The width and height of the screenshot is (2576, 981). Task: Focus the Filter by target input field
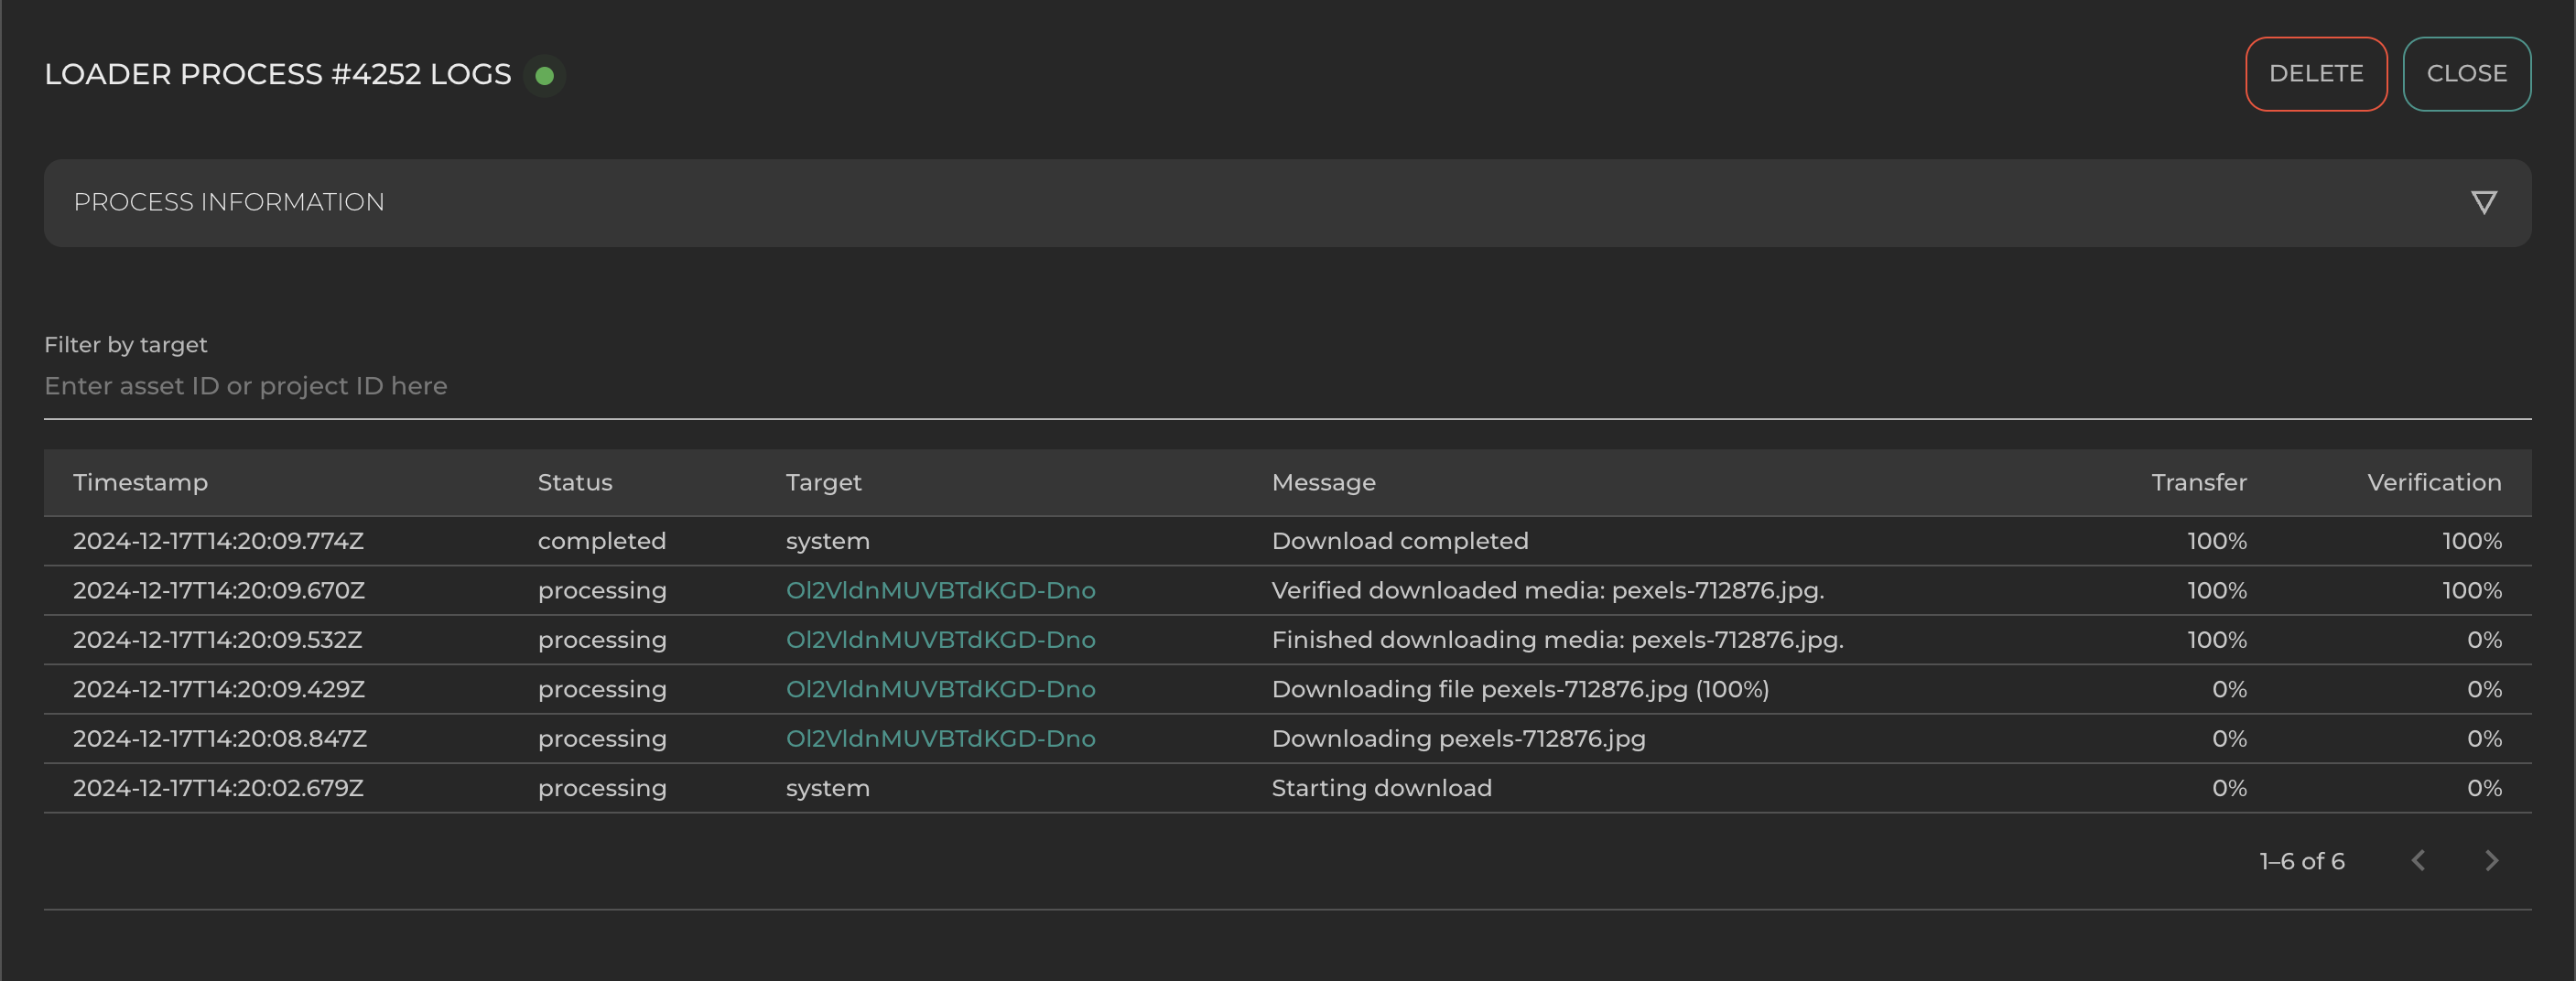[x=1286, y=386]
